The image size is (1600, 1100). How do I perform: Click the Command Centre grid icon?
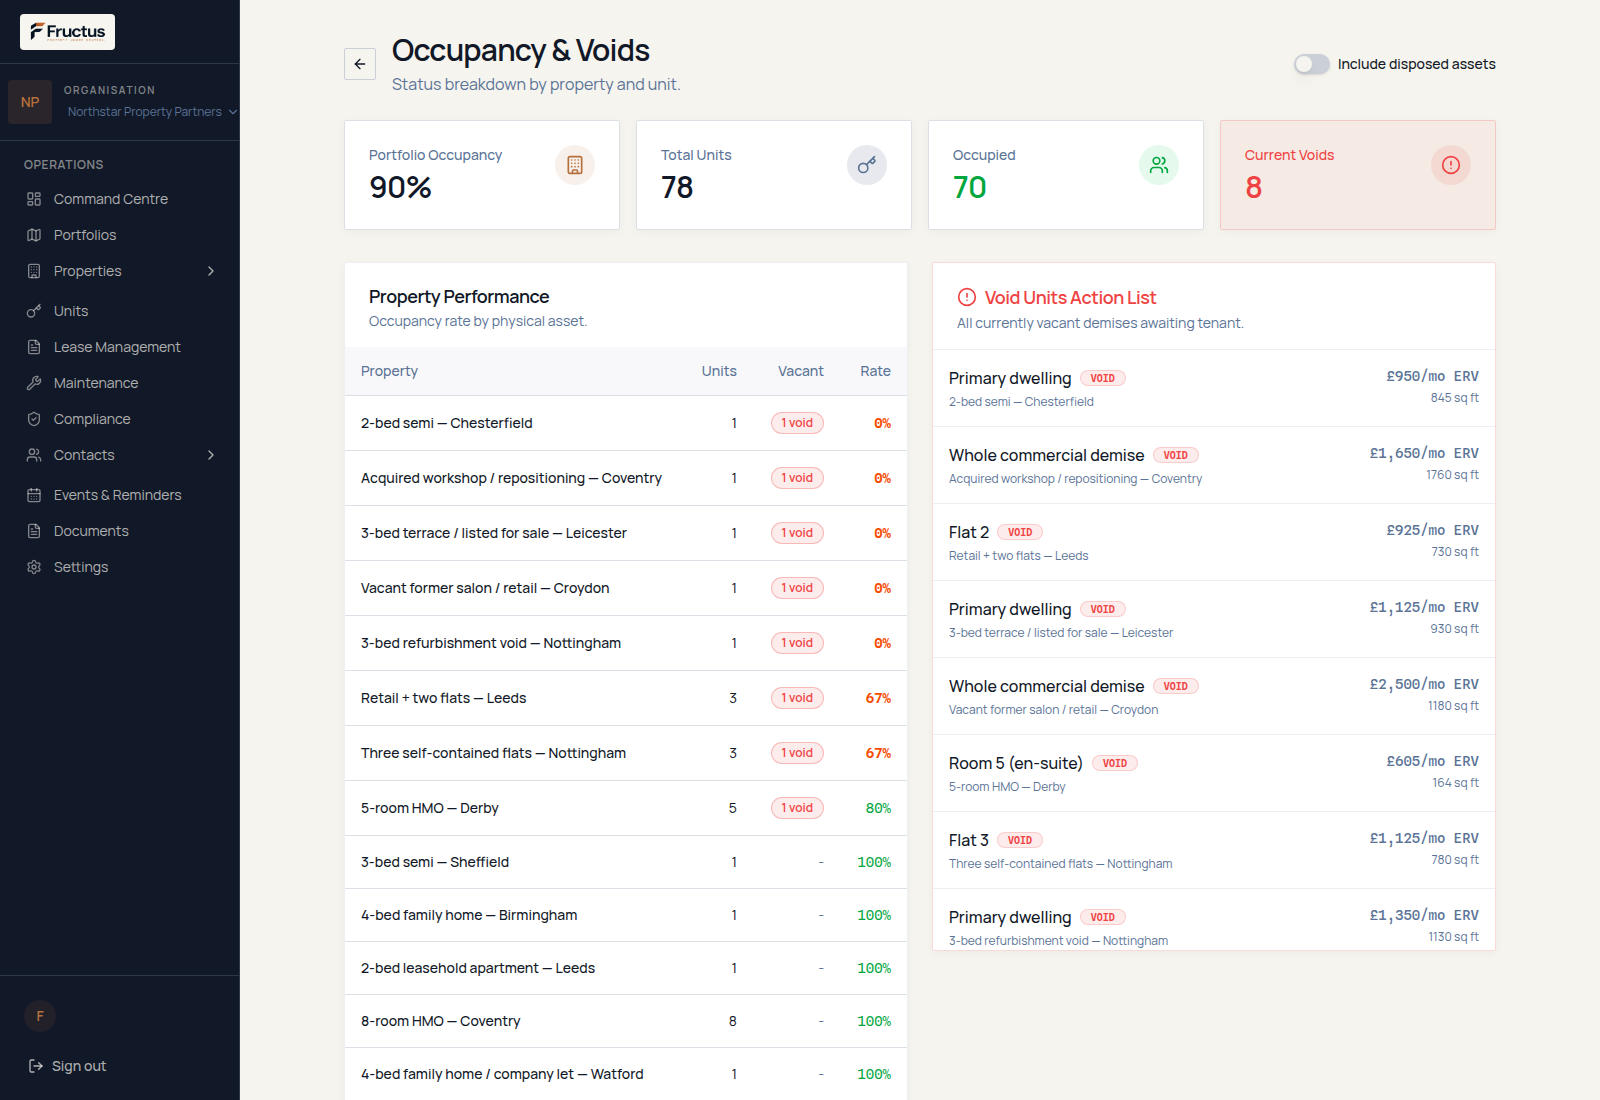click(34, 199)
